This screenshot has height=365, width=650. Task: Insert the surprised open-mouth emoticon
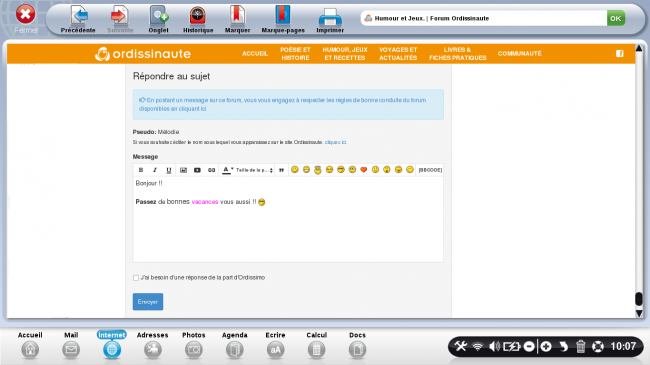(387, 170)
